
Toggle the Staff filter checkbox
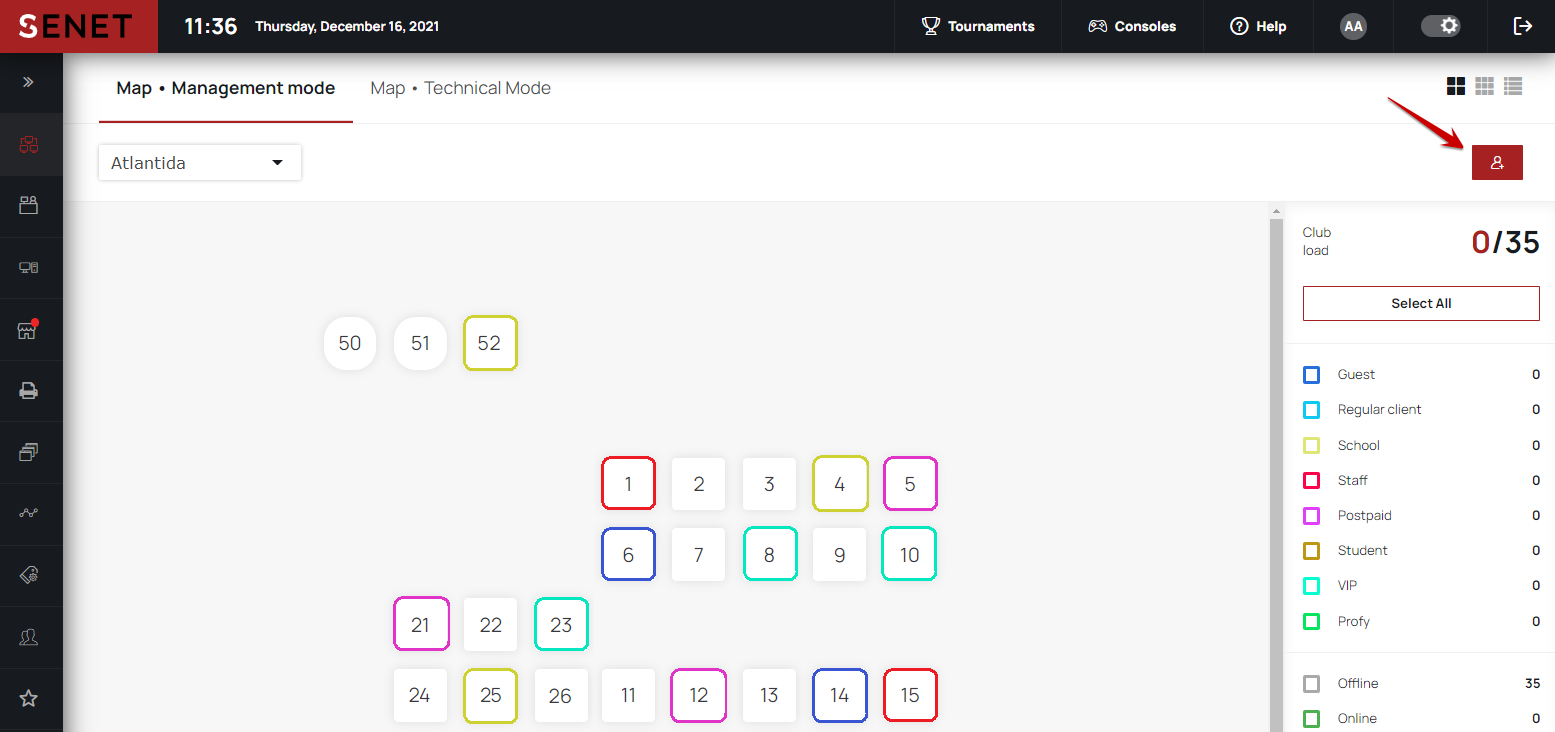[1312, 481]
